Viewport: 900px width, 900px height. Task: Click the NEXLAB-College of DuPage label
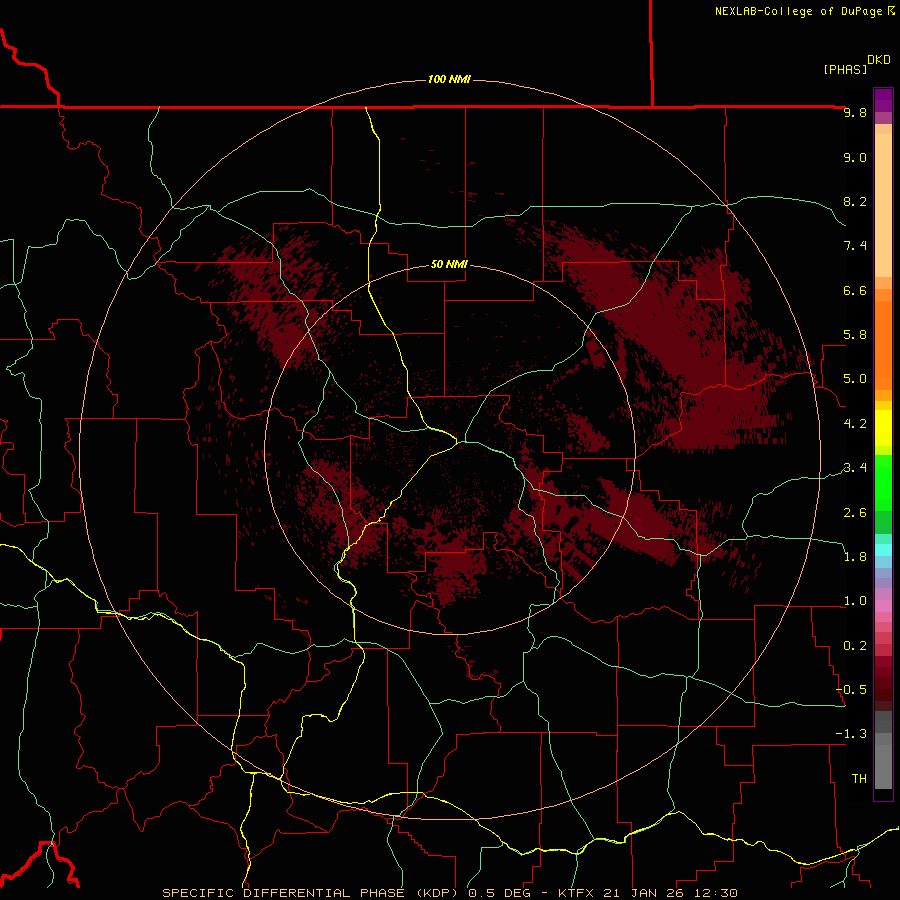[799, 11]
